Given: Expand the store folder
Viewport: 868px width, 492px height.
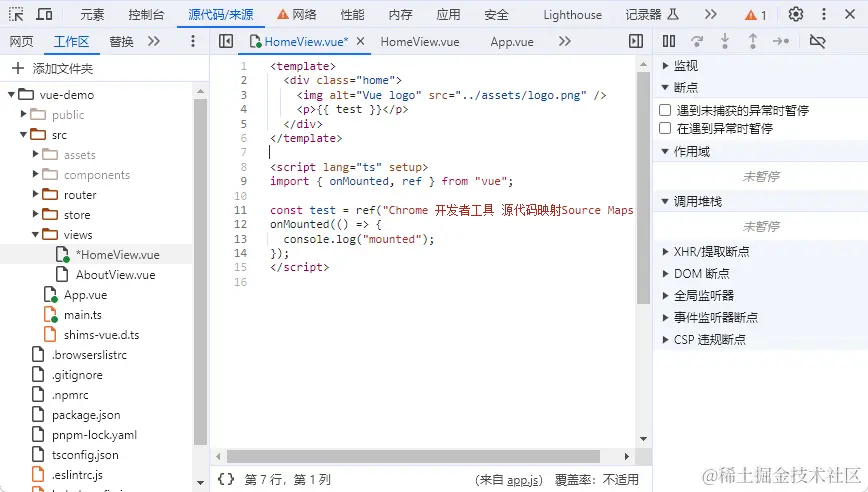Looking at the screenshot, I should (35, 214).
